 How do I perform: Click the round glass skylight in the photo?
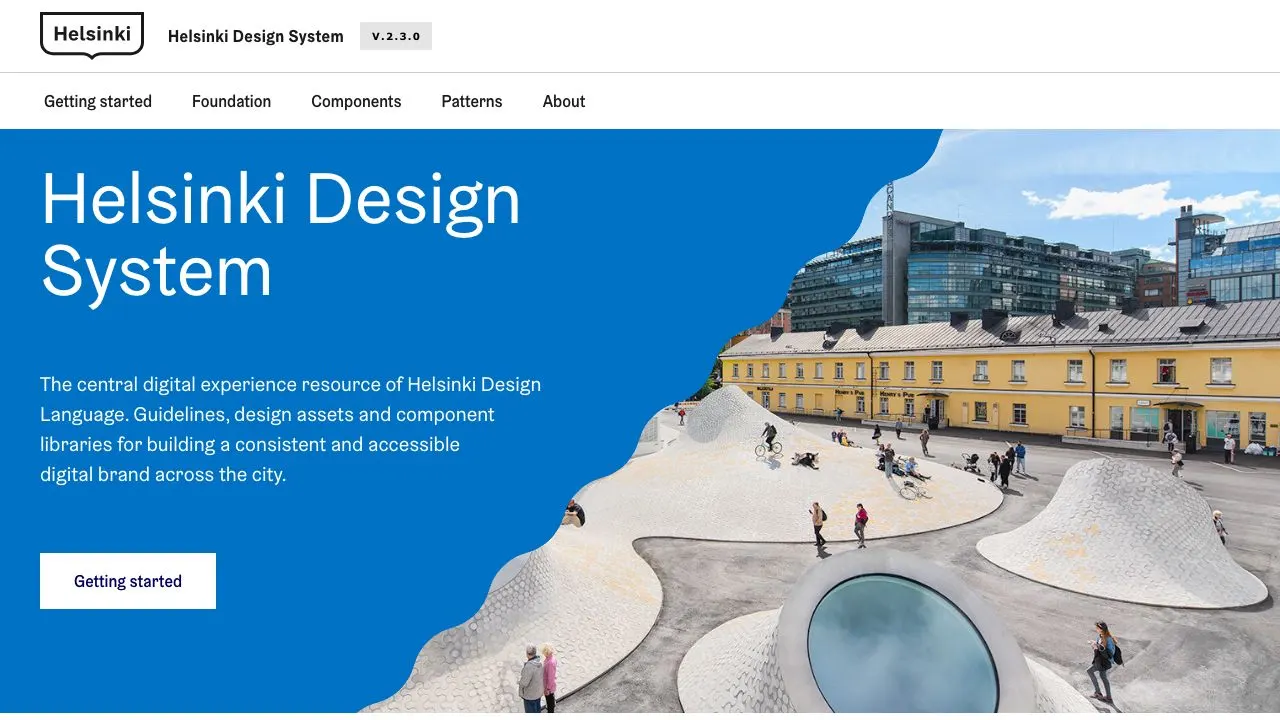902,641
